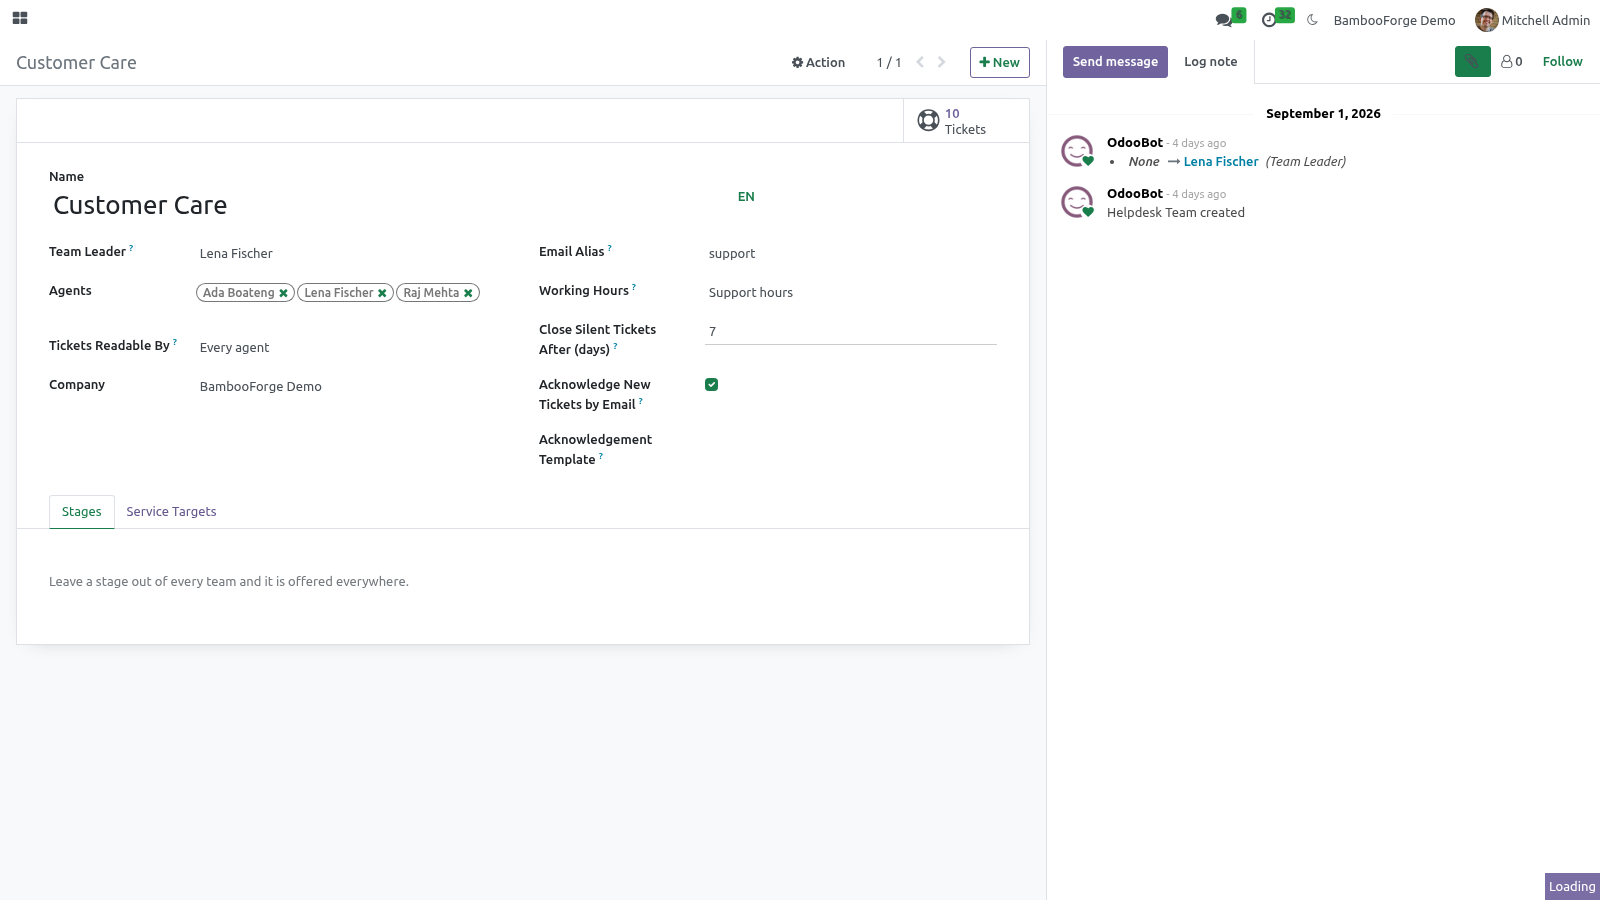This screenshot has height=900, width=1600.
Task: Toggle dark mode with the moon icon
Action: (1312, 20)
